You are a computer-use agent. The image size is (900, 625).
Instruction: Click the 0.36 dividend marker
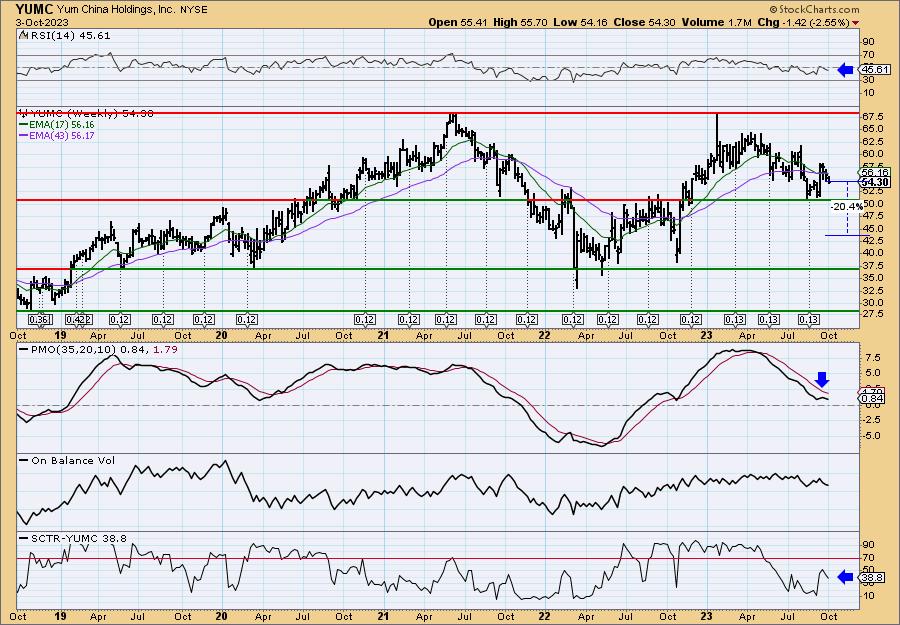pos(41,320)
